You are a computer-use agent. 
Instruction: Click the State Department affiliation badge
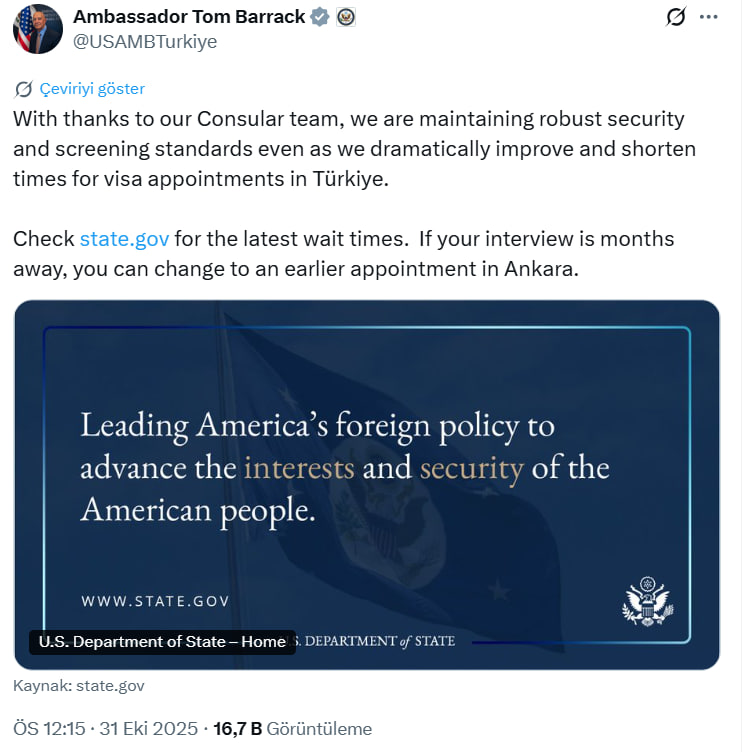(346, 17)
